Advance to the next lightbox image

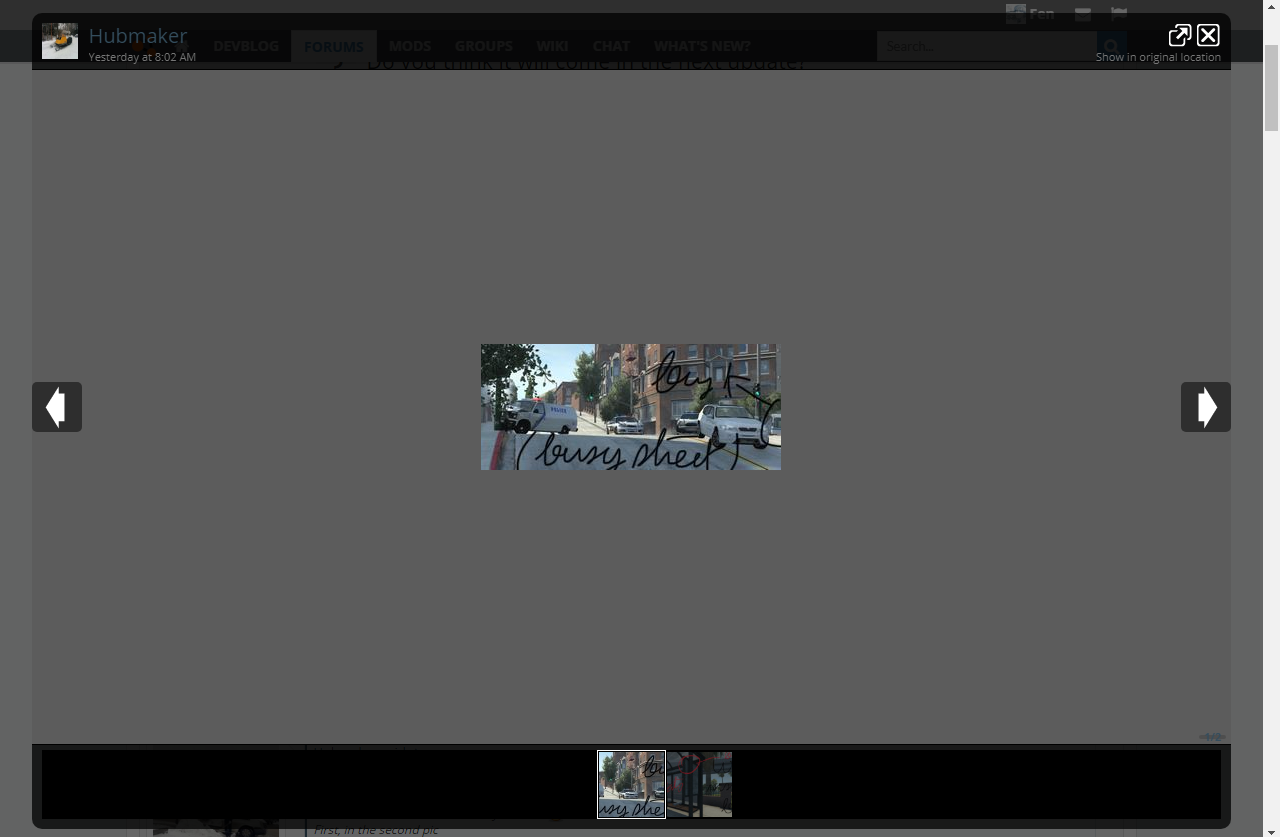pyautogui.click(x=1206, y=407)
